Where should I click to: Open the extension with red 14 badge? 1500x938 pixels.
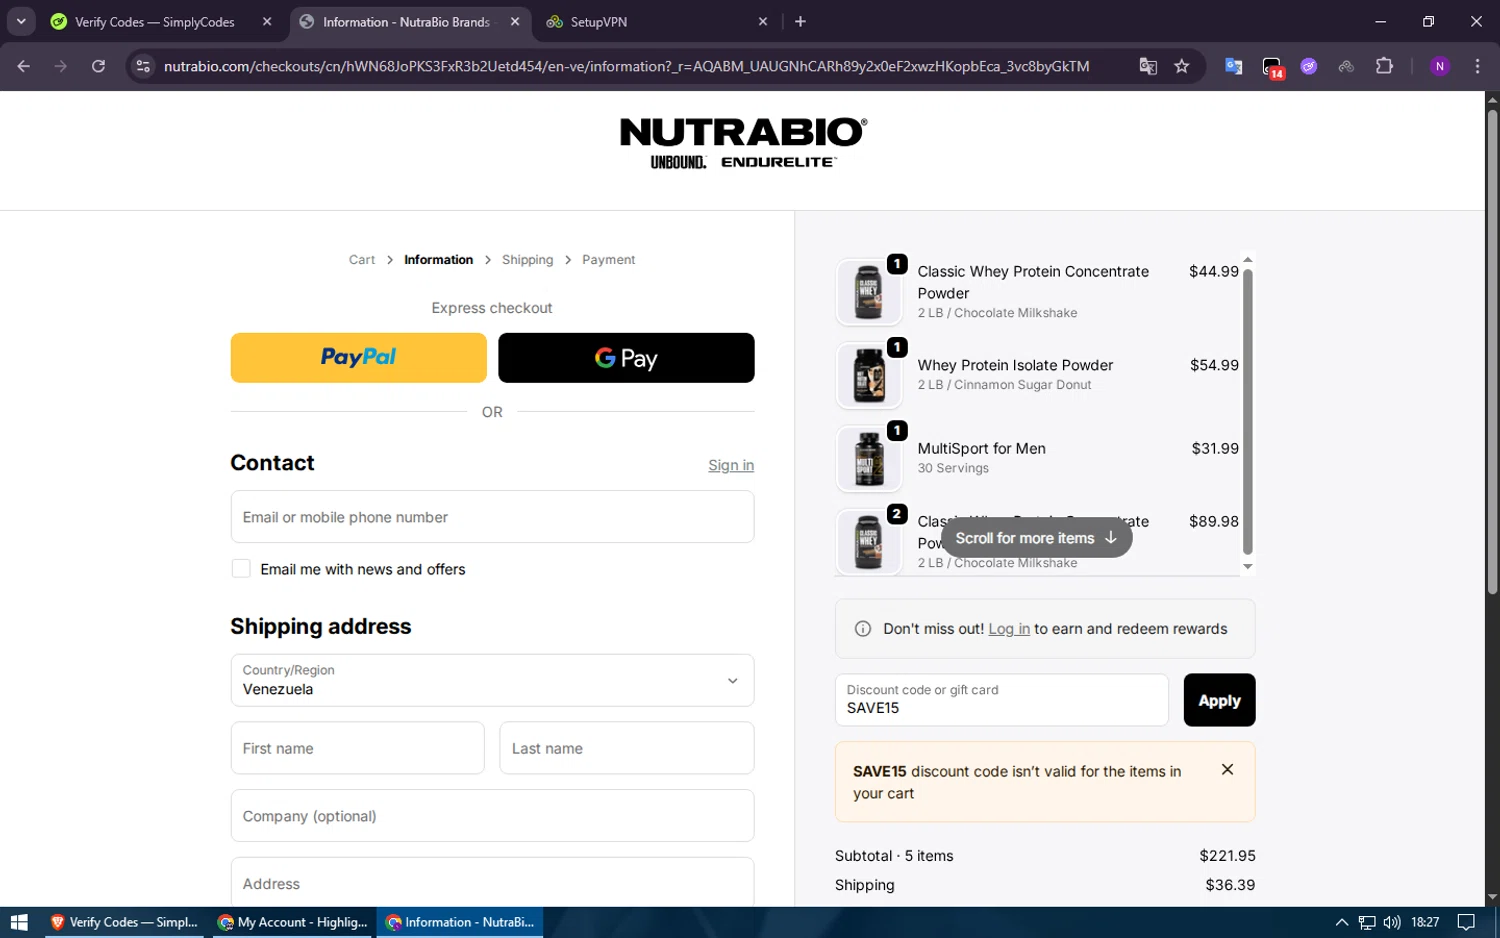coord(1272,67)
